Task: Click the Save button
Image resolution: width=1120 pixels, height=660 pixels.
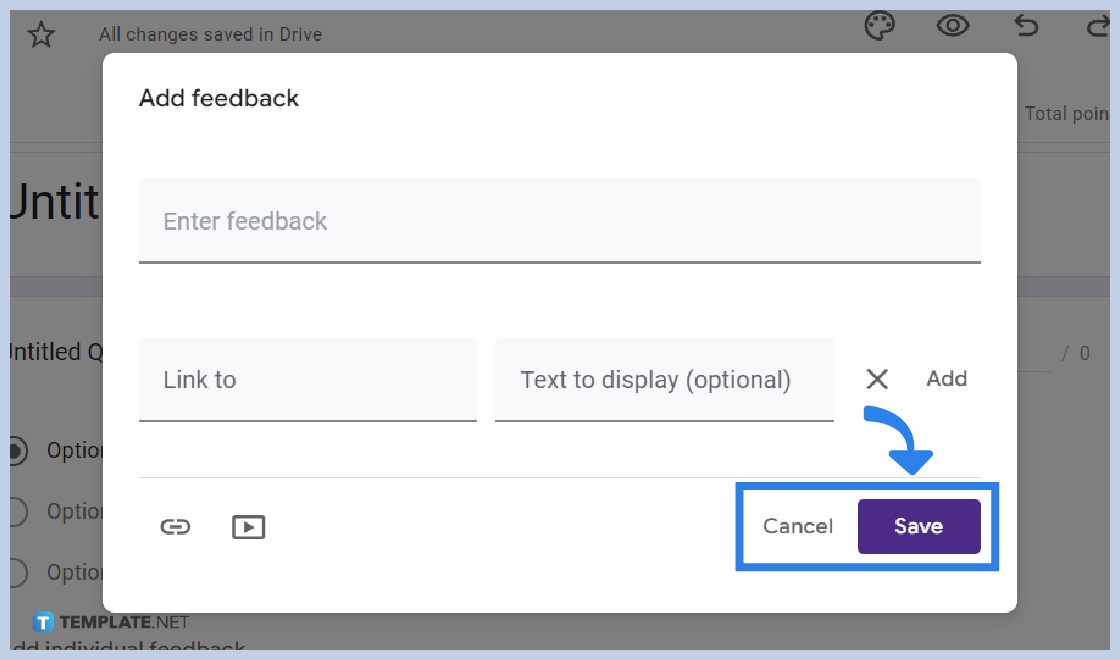Action: point(918,526)
